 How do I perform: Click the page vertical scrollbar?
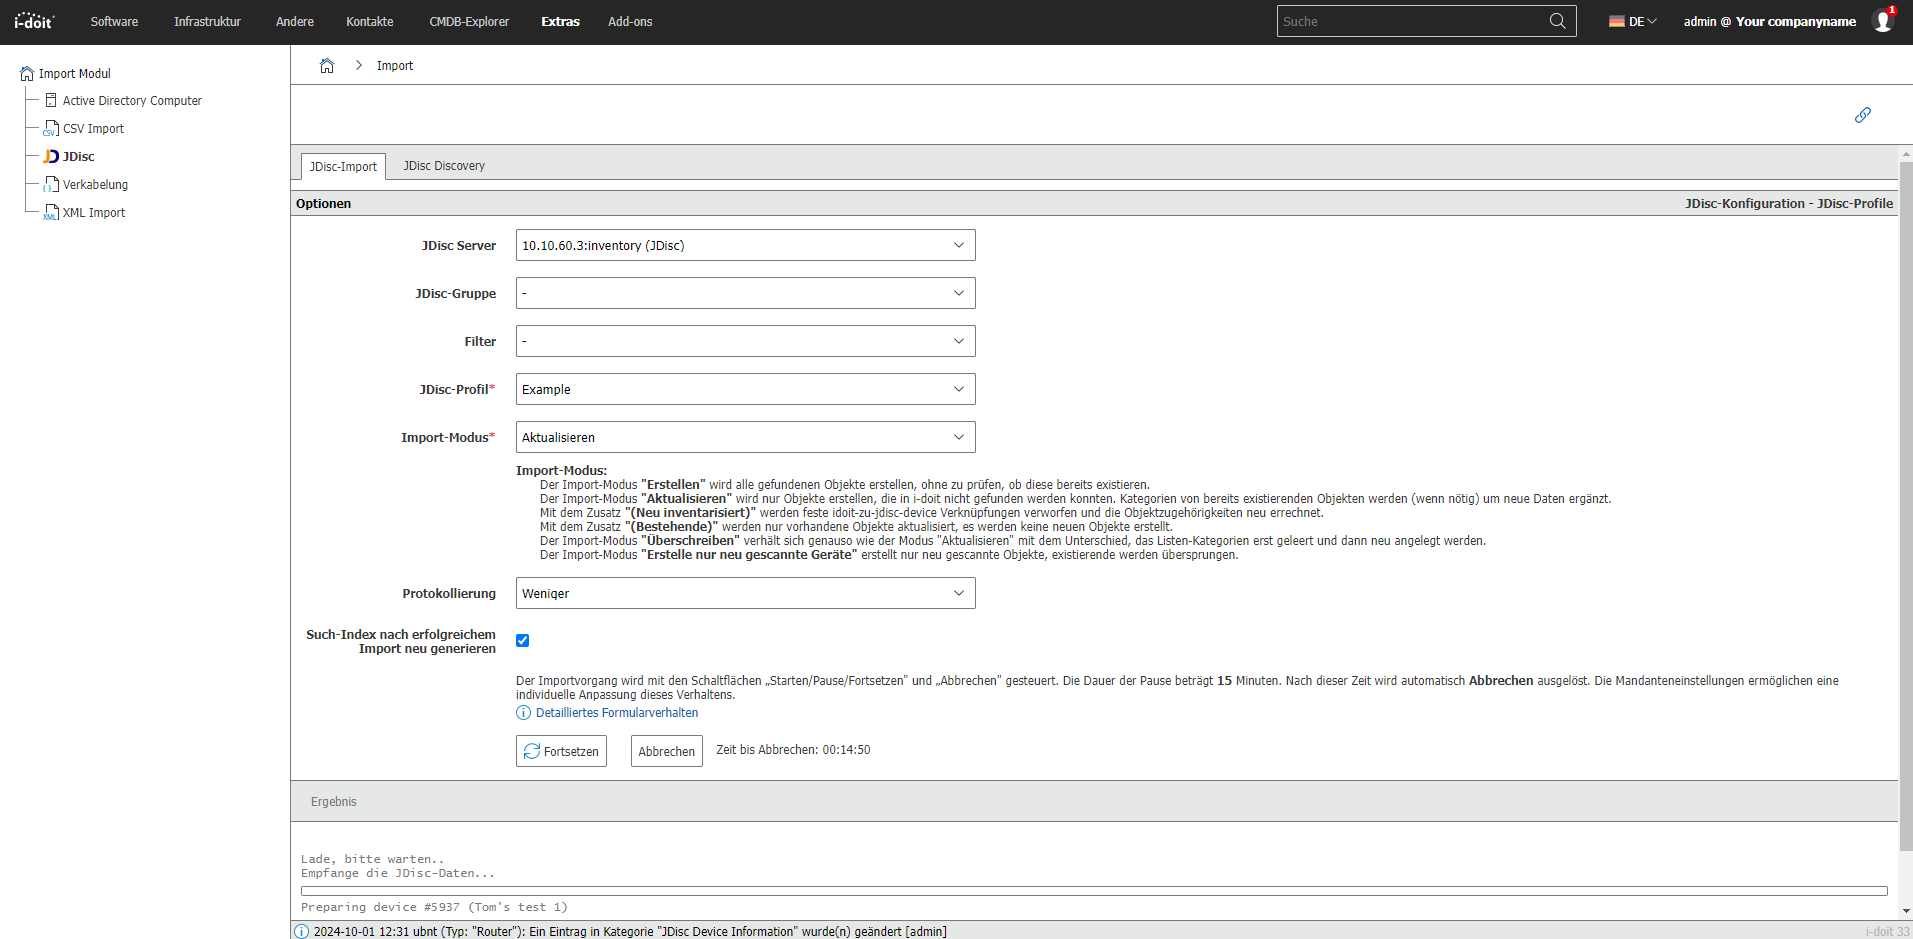coord(1906,505)
